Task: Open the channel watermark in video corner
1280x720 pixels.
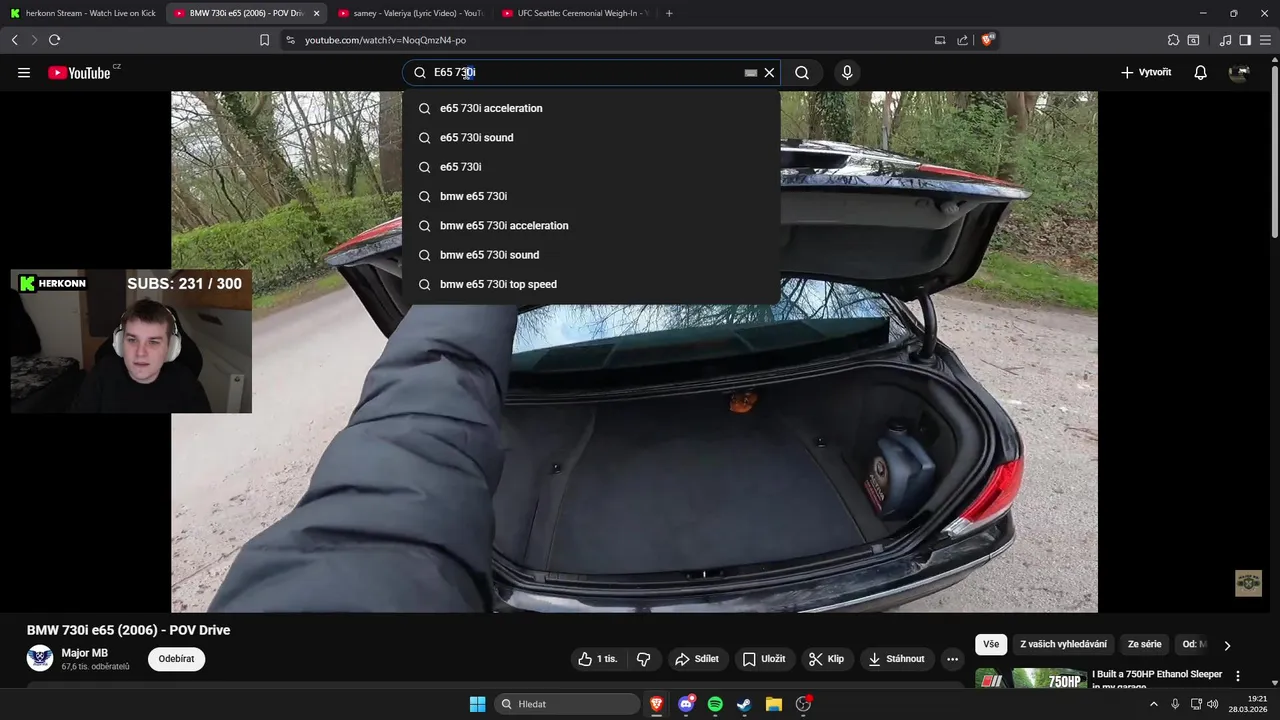Action: [x=1248, y=583]
